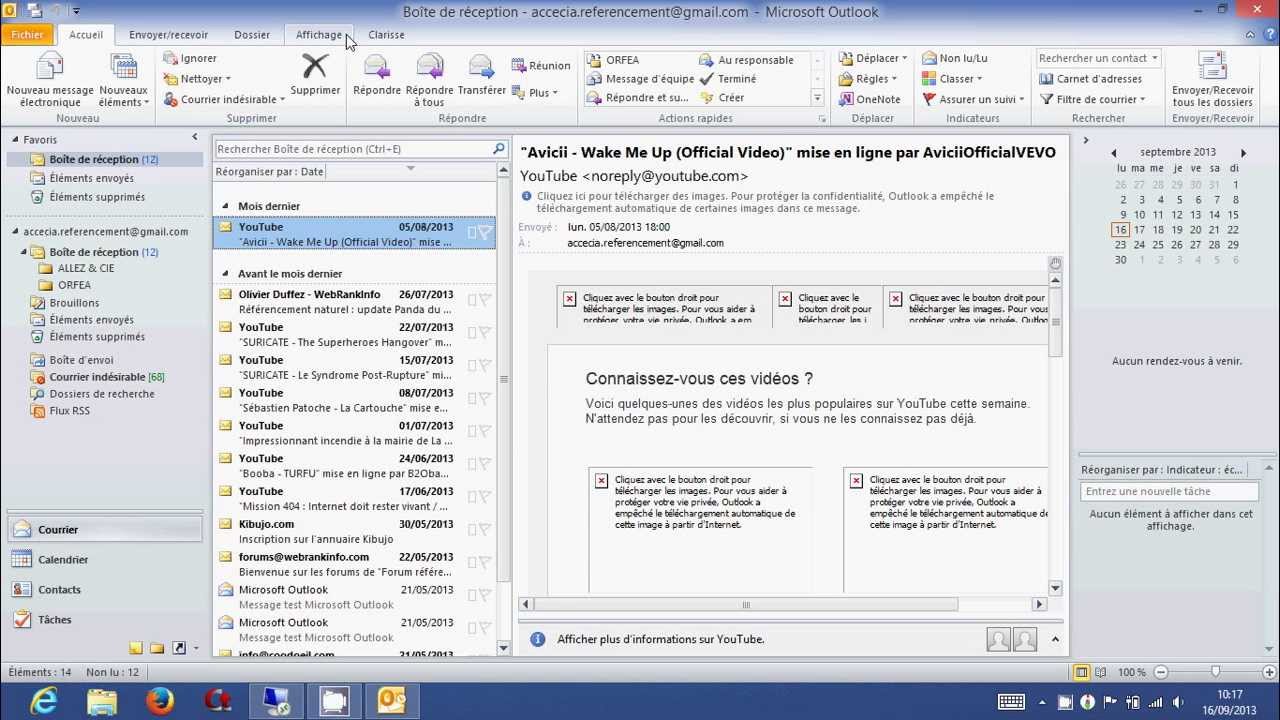Viewport: 1280px width, 720px height.
Task: Open File Explorer from the taskbar
Action: [x=101, y=701]
